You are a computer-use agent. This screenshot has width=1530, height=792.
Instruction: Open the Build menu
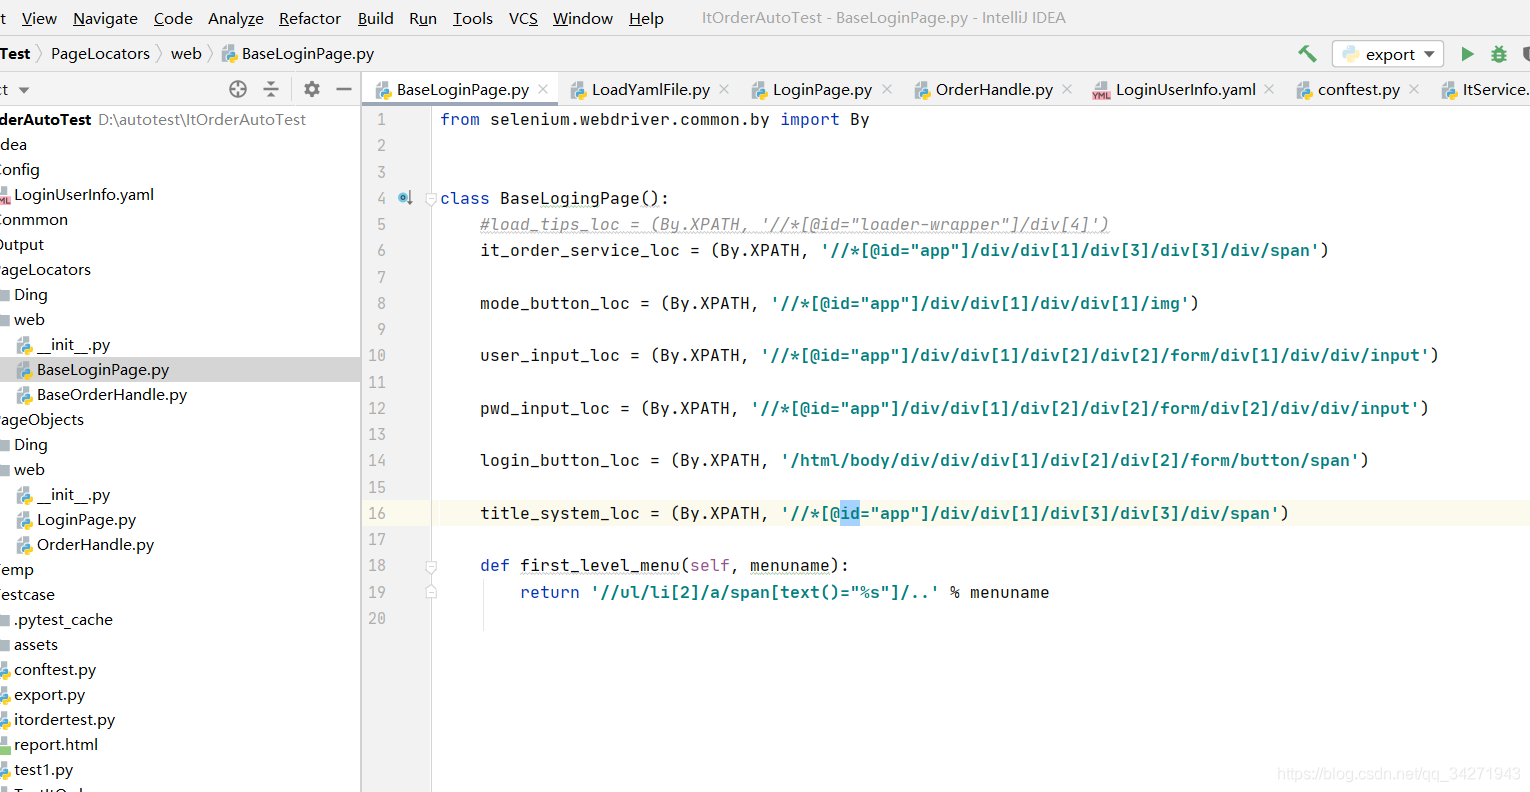point(376,18)
